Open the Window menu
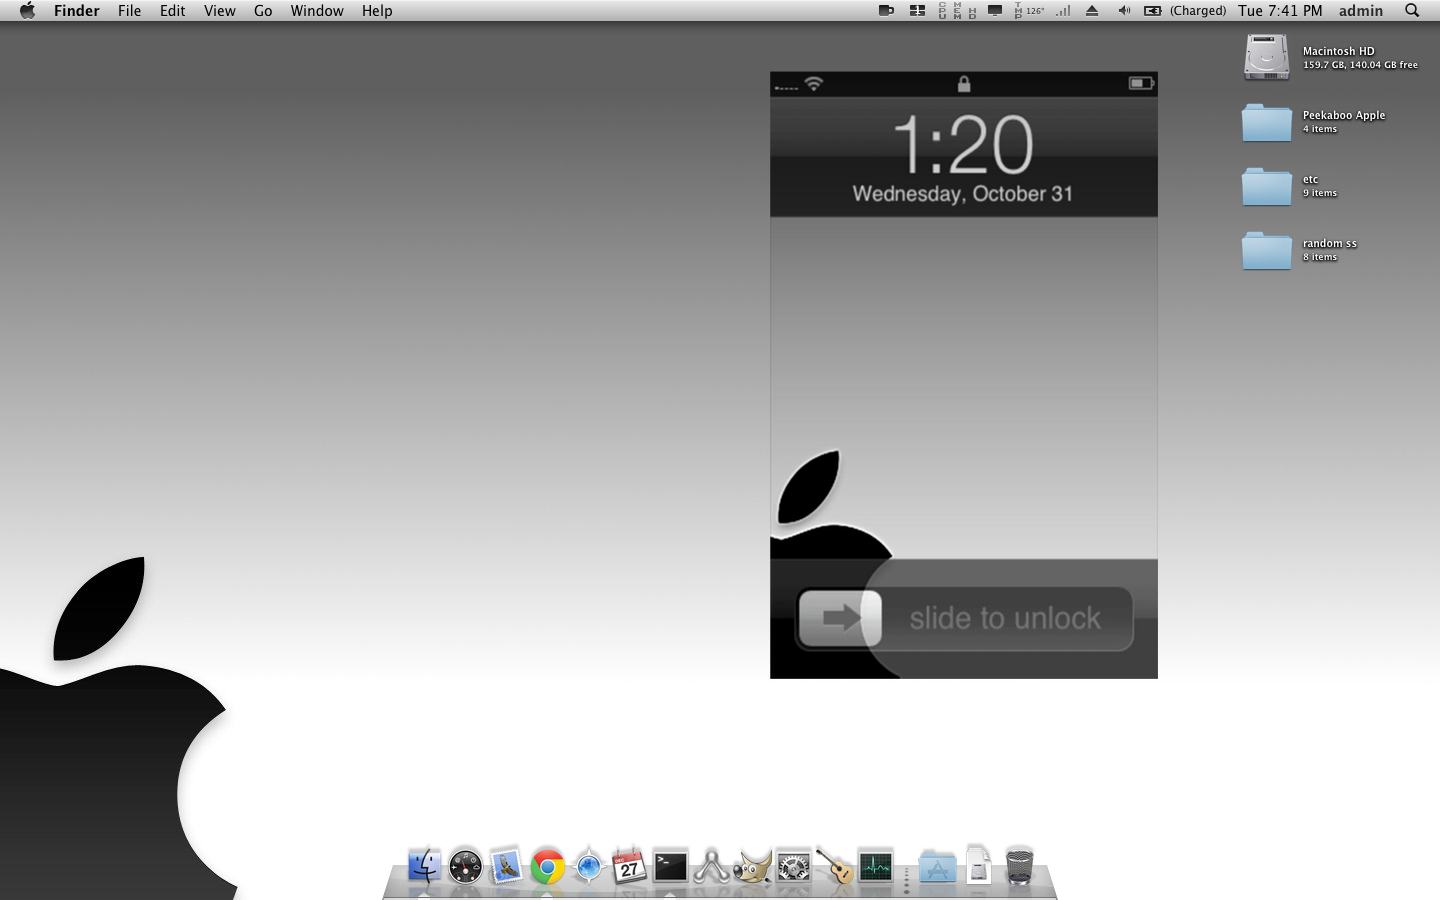This screenshot has width=1440, height=900. [x=317, y=11]
